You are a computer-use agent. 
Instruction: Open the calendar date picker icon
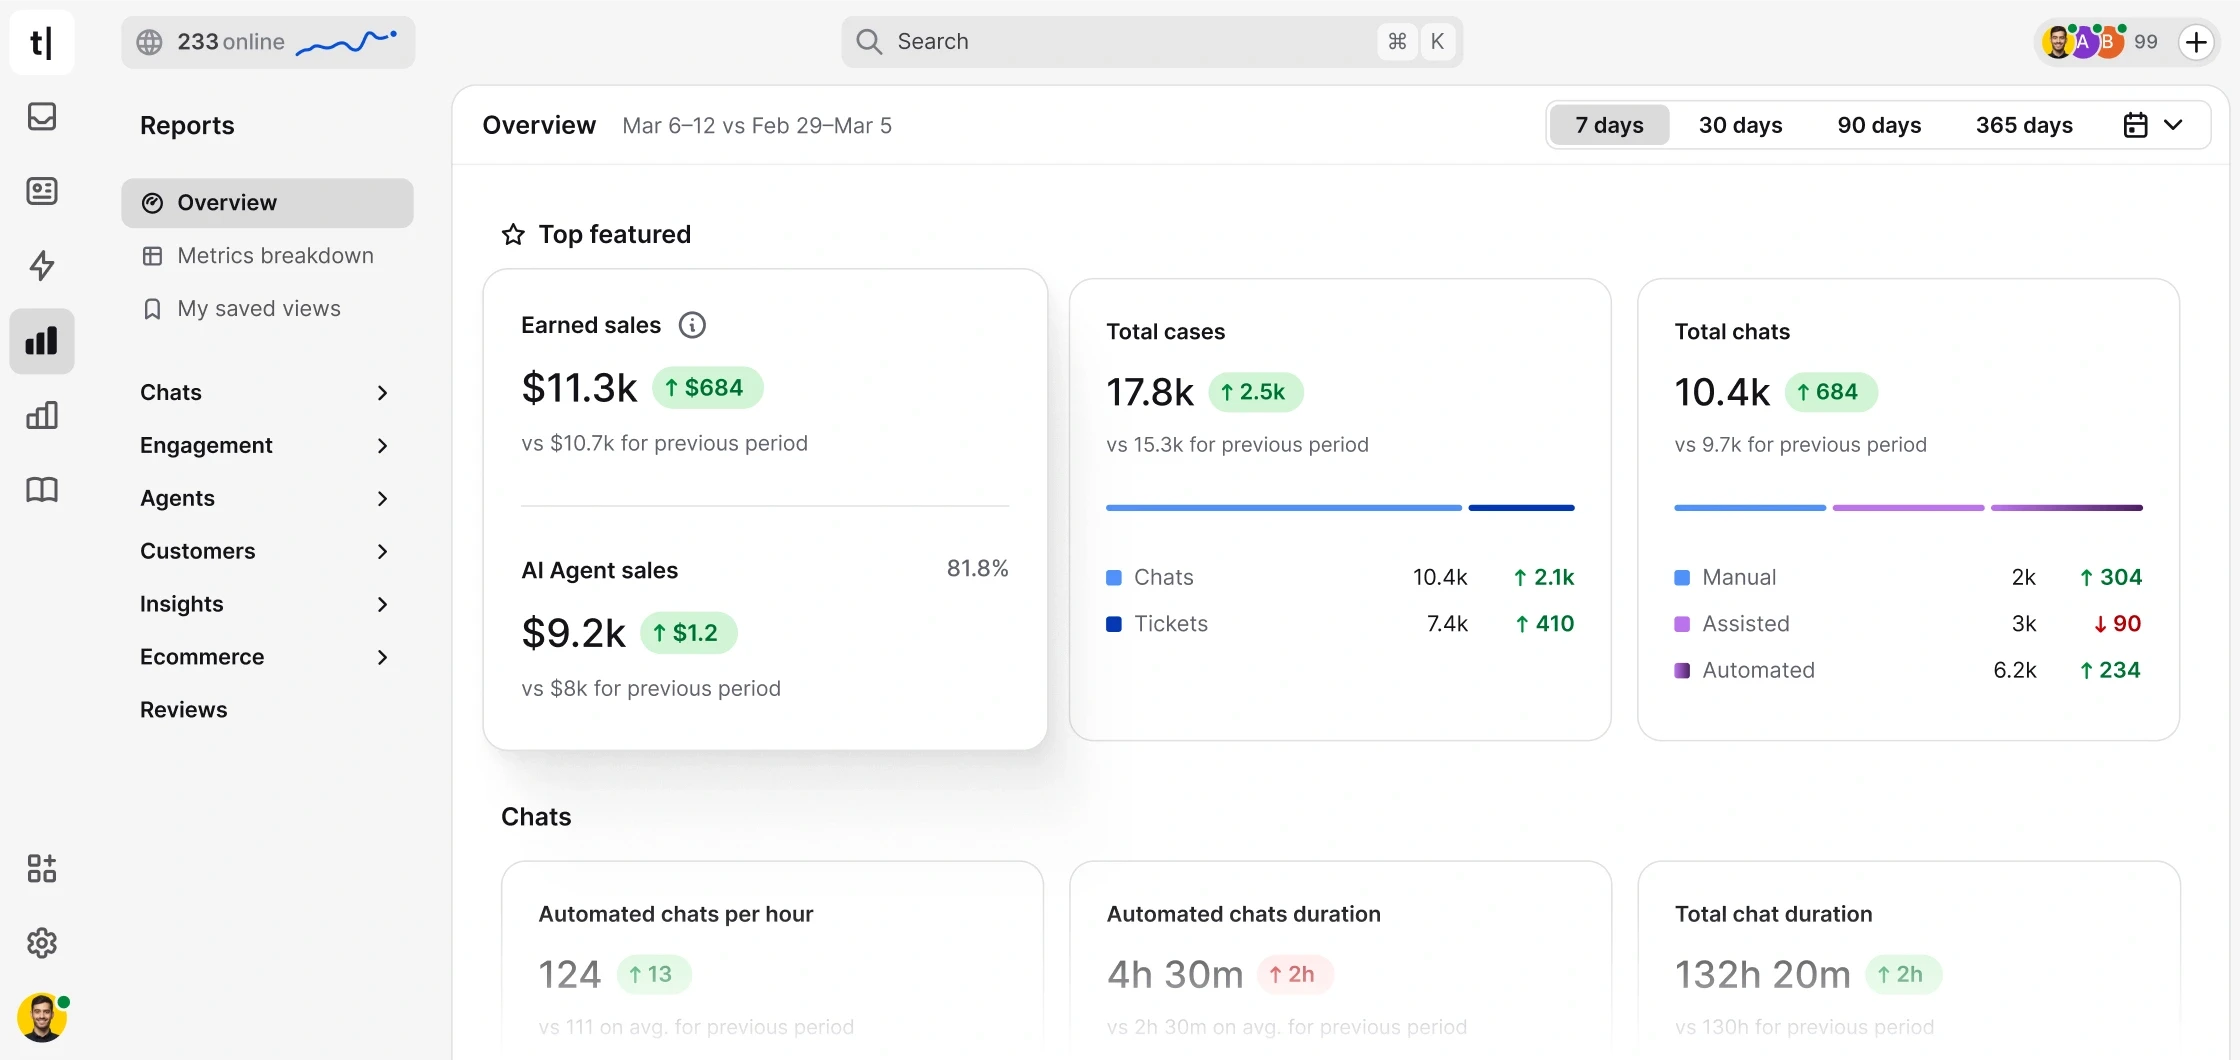pos(2136,124)
